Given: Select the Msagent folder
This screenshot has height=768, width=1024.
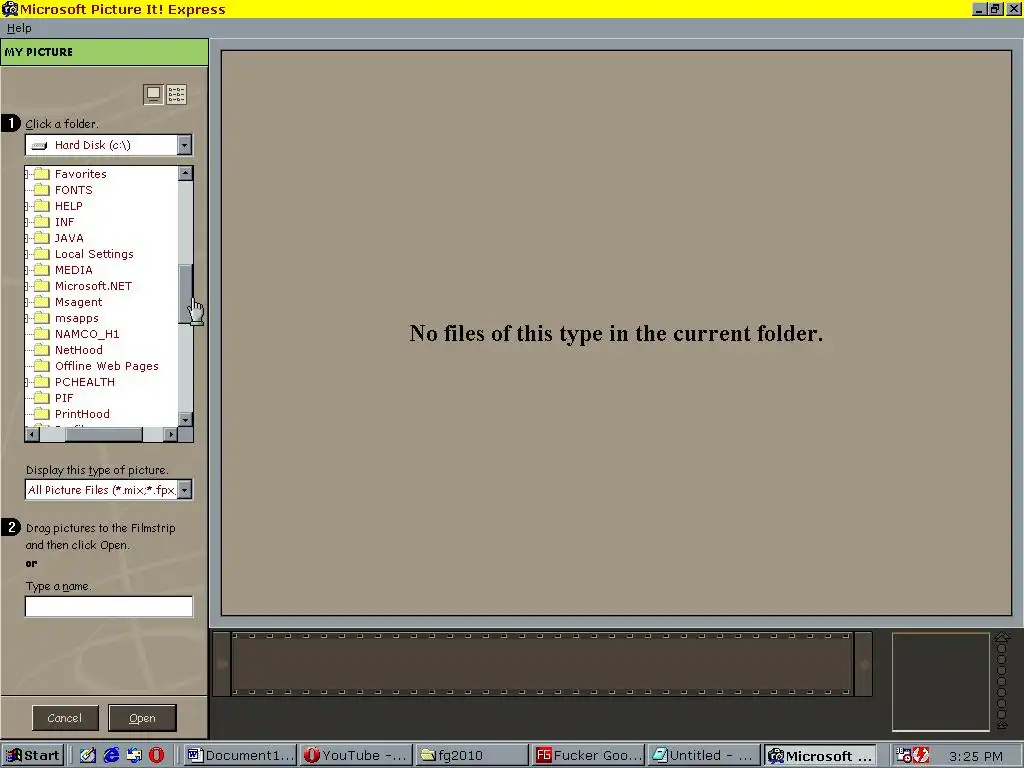Looking at the screenshot, I should [x=78, y=302].
